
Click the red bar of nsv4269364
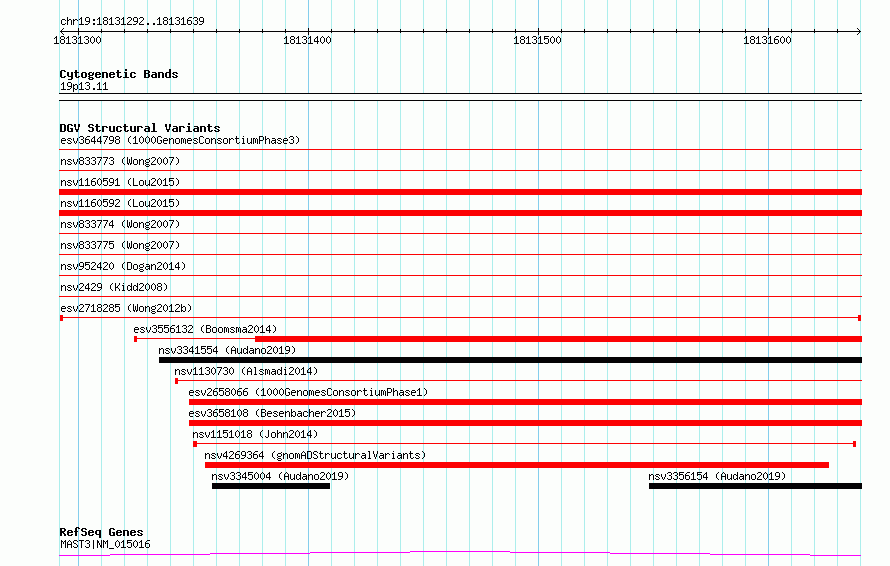point(517,465)
